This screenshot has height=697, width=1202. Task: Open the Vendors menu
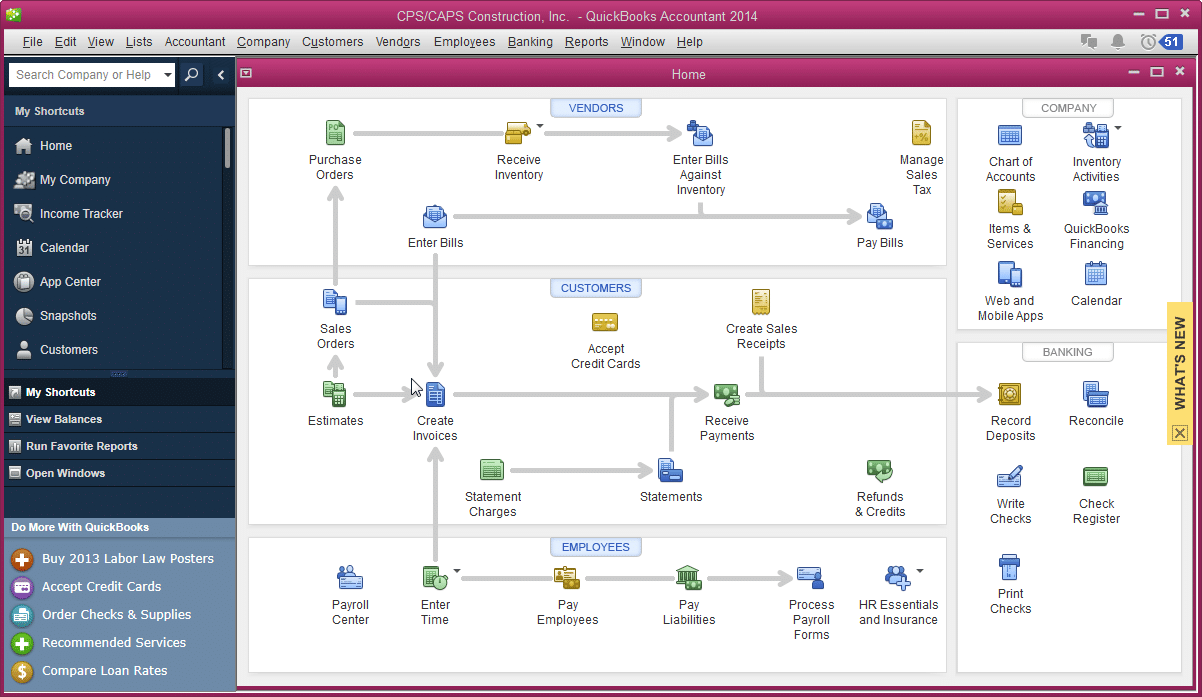[398, 42]
